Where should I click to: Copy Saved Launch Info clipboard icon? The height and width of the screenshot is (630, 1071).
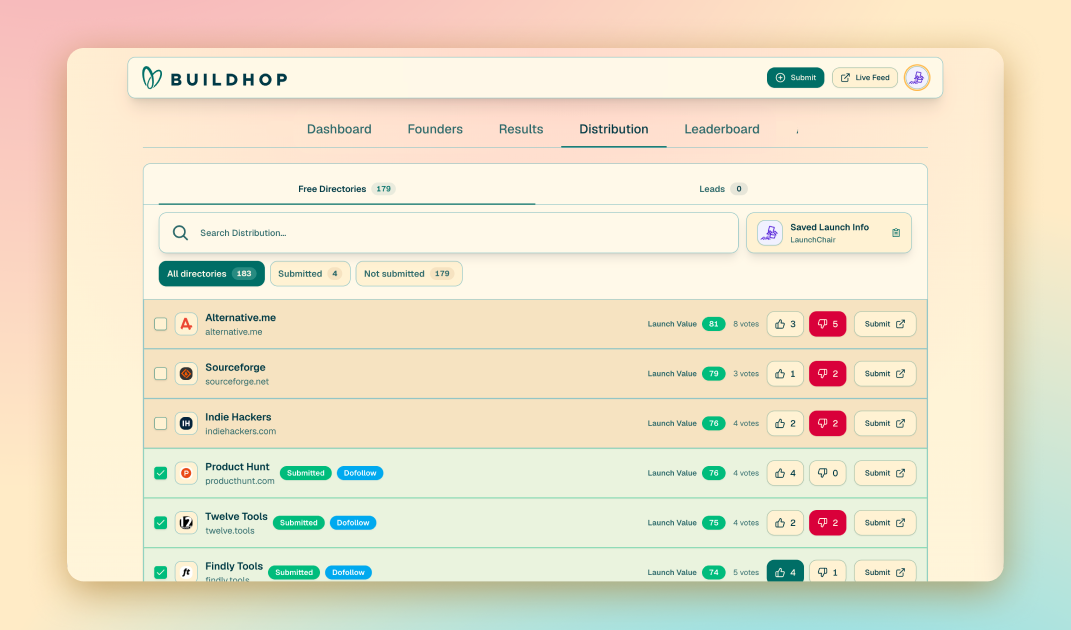[x=895, y=233]
